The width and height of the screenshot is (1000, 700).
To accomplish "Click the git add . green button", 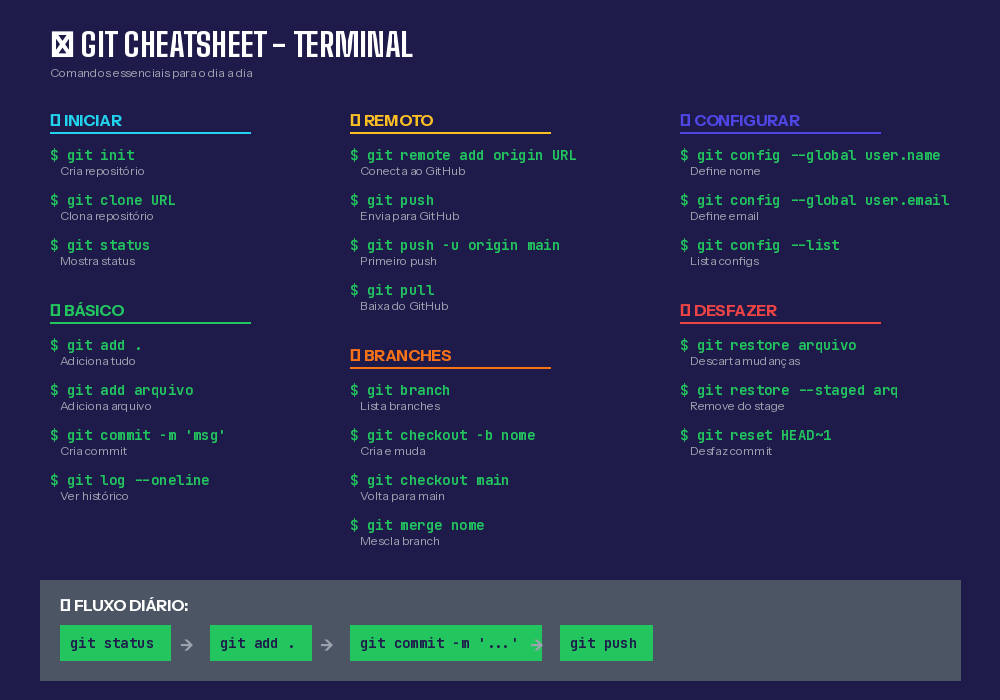I will coord(261,643).
